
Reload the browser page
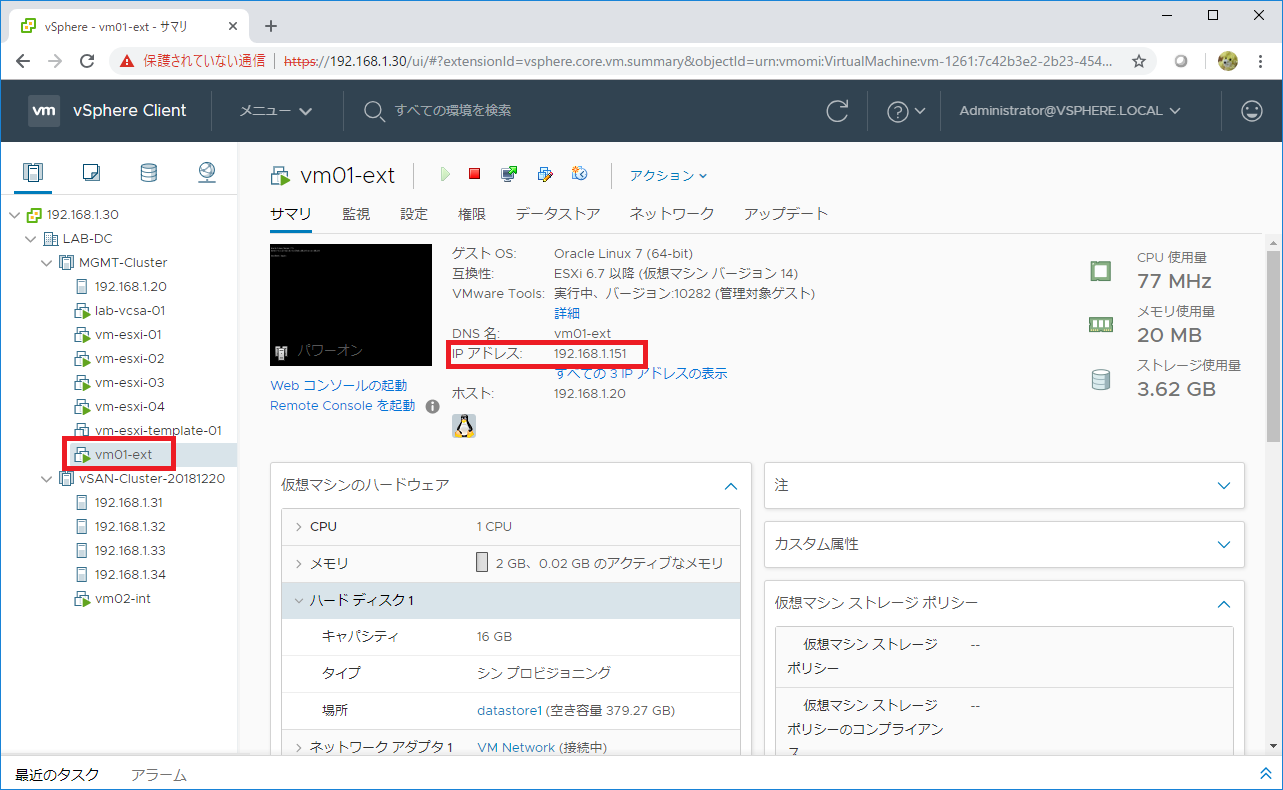[87, 61]
